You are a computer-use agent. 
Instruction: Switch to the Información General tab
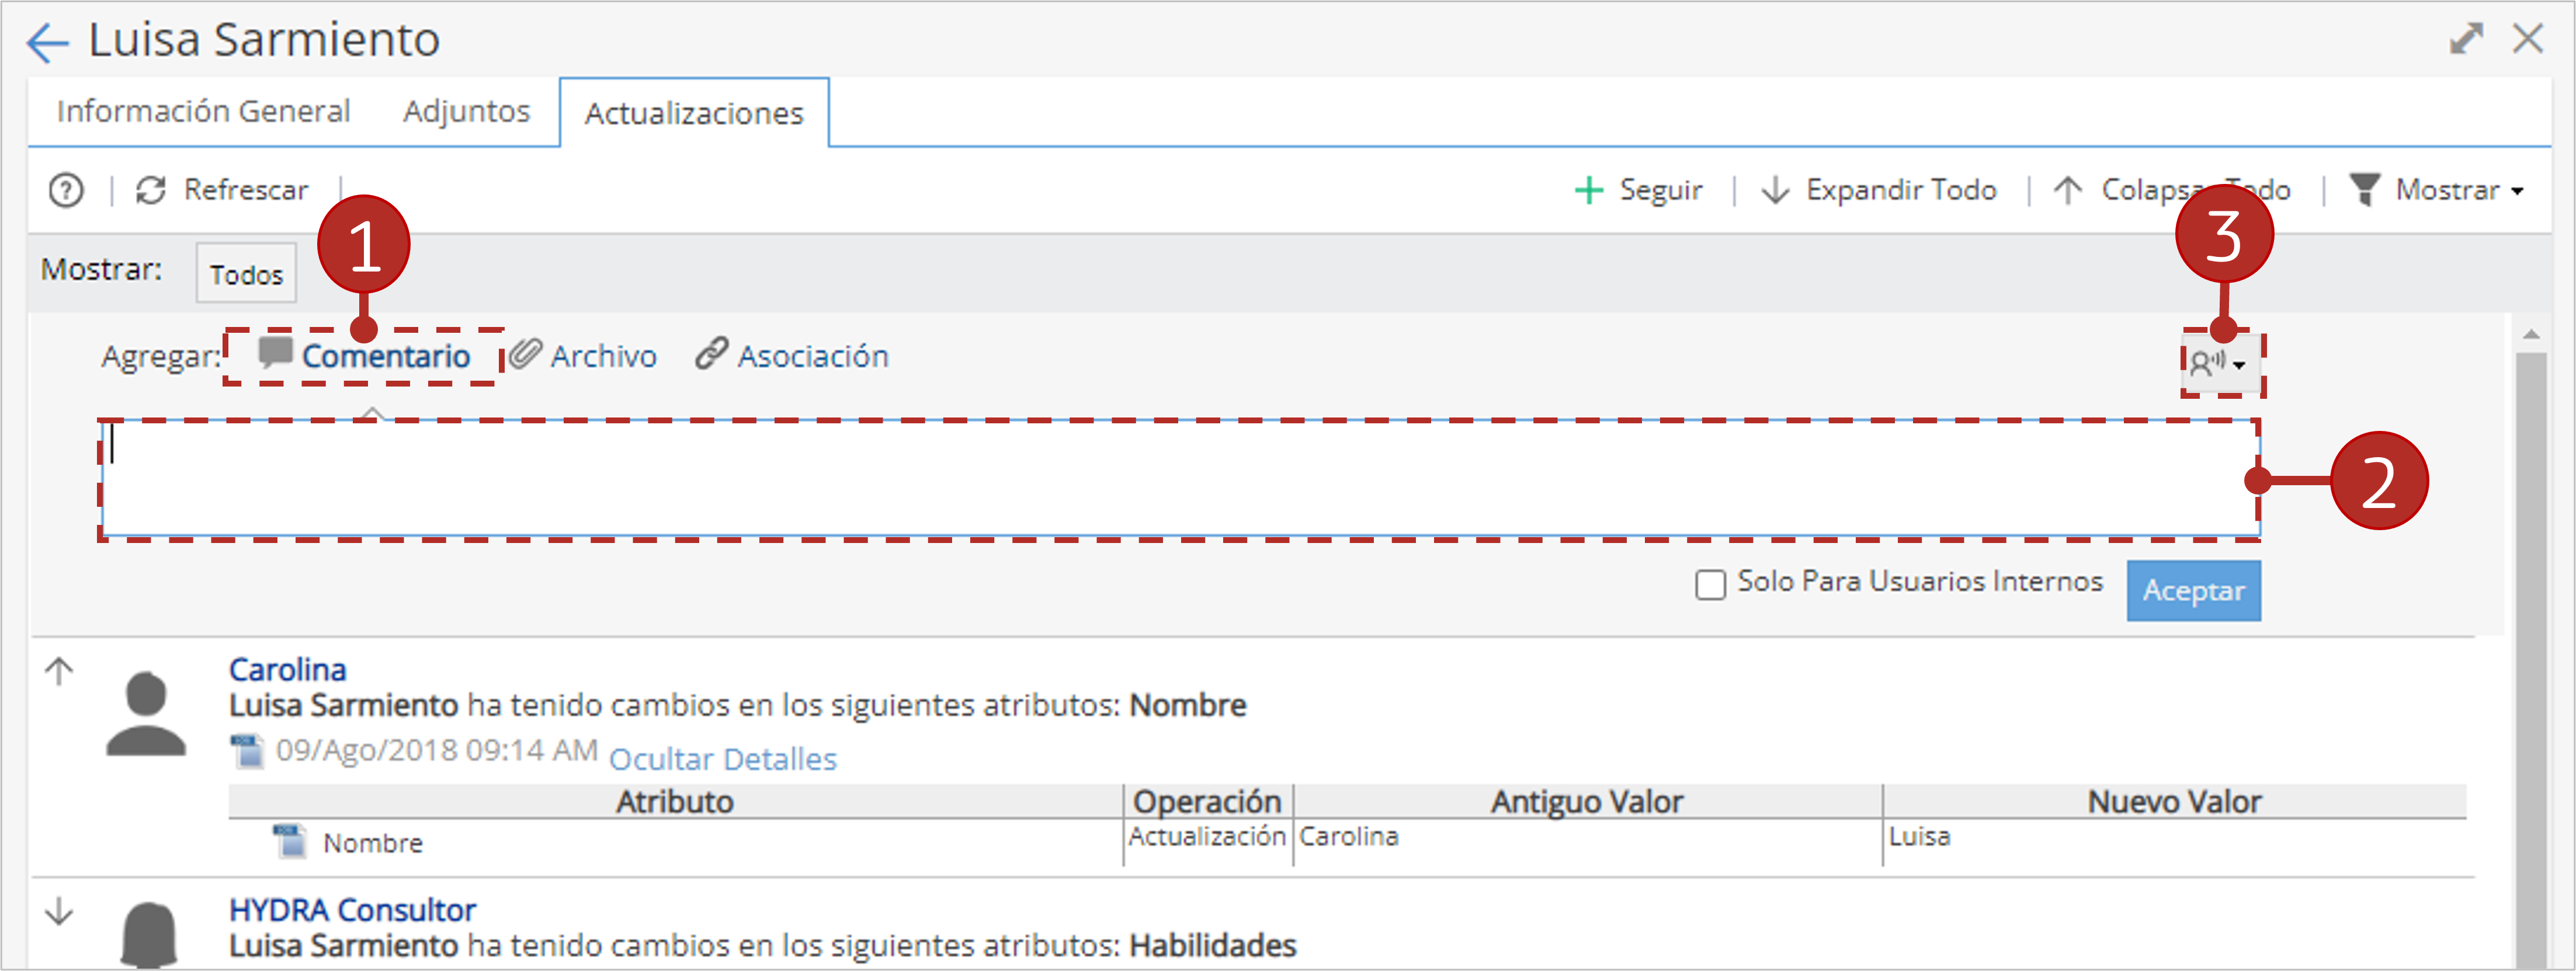(204, 111)
